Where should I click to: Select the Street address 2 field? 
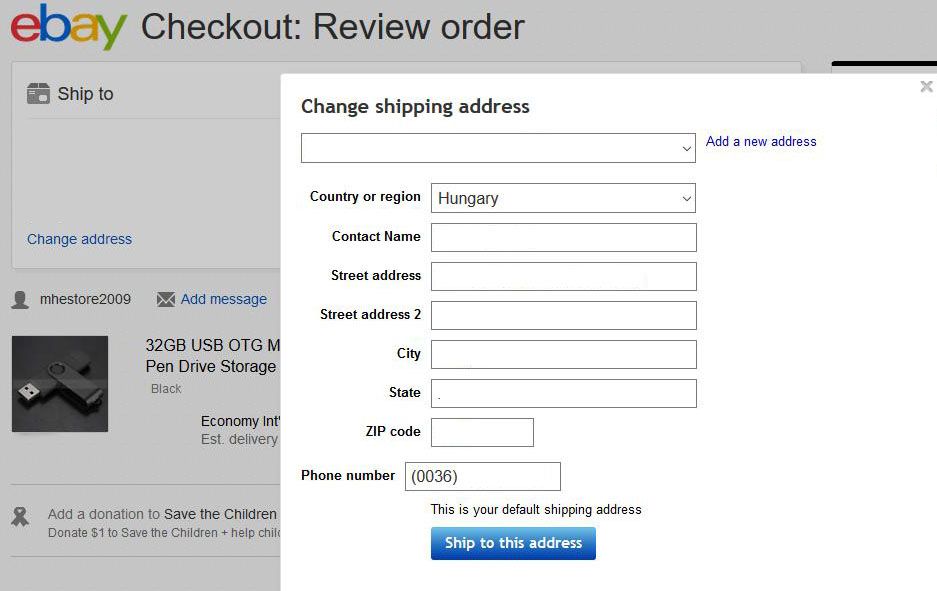(563, 315)
